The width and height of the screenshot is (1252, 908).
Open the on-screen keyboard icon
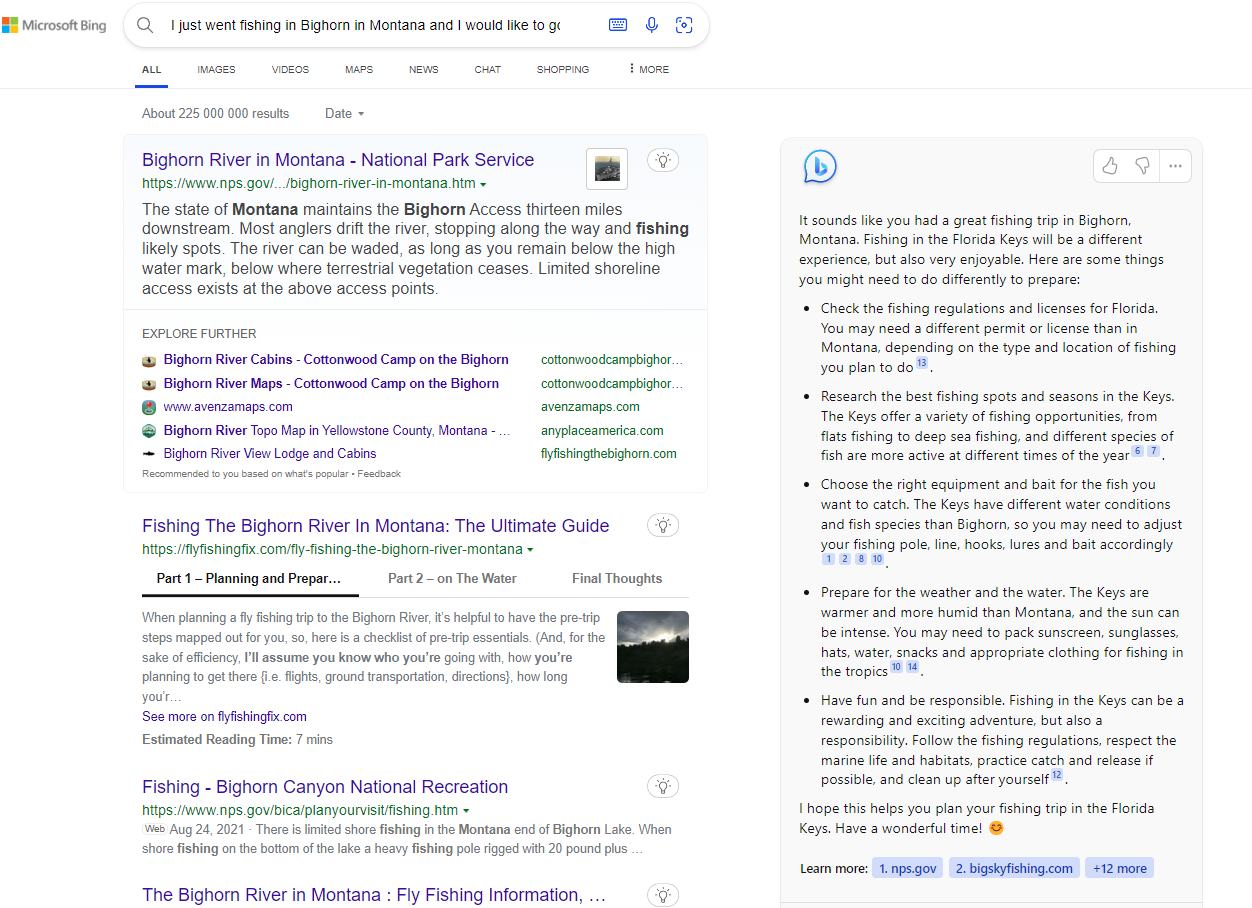pyautogui.click(x=618, y=25)
